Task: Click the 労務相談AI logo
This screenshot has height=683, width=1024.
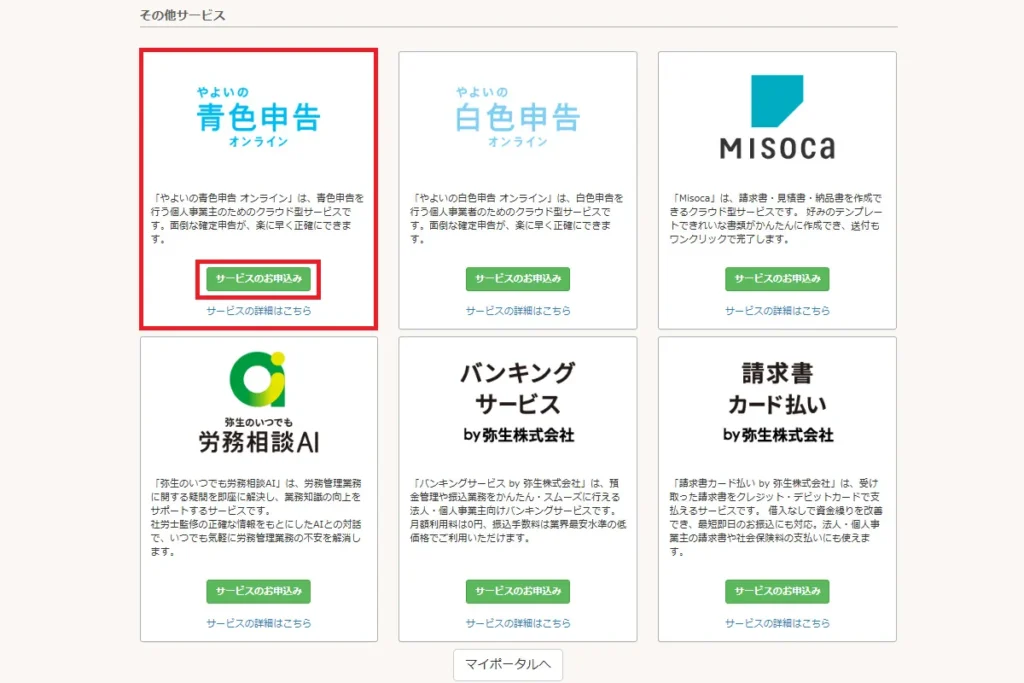Action: (259, 403)
